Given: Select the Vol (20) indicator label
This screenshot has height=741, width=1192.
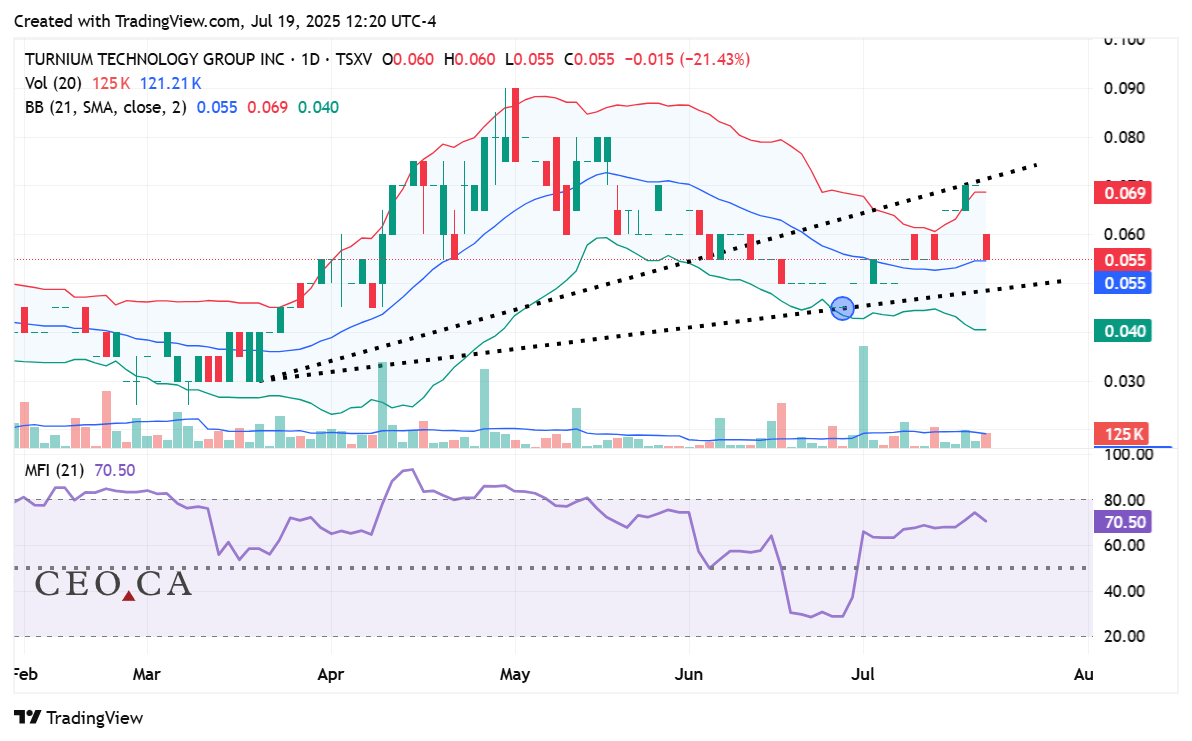Looking at the screenshot, I should (x=53, y=84).
